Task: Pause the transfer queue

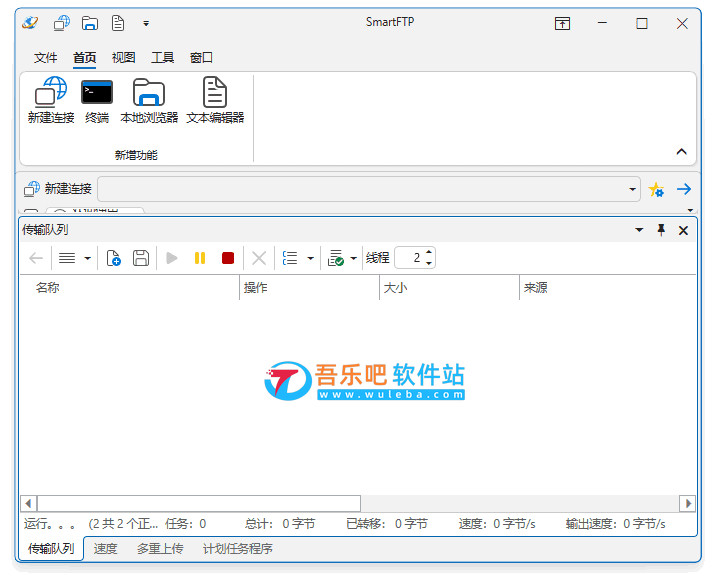Action: click(200, 258)
